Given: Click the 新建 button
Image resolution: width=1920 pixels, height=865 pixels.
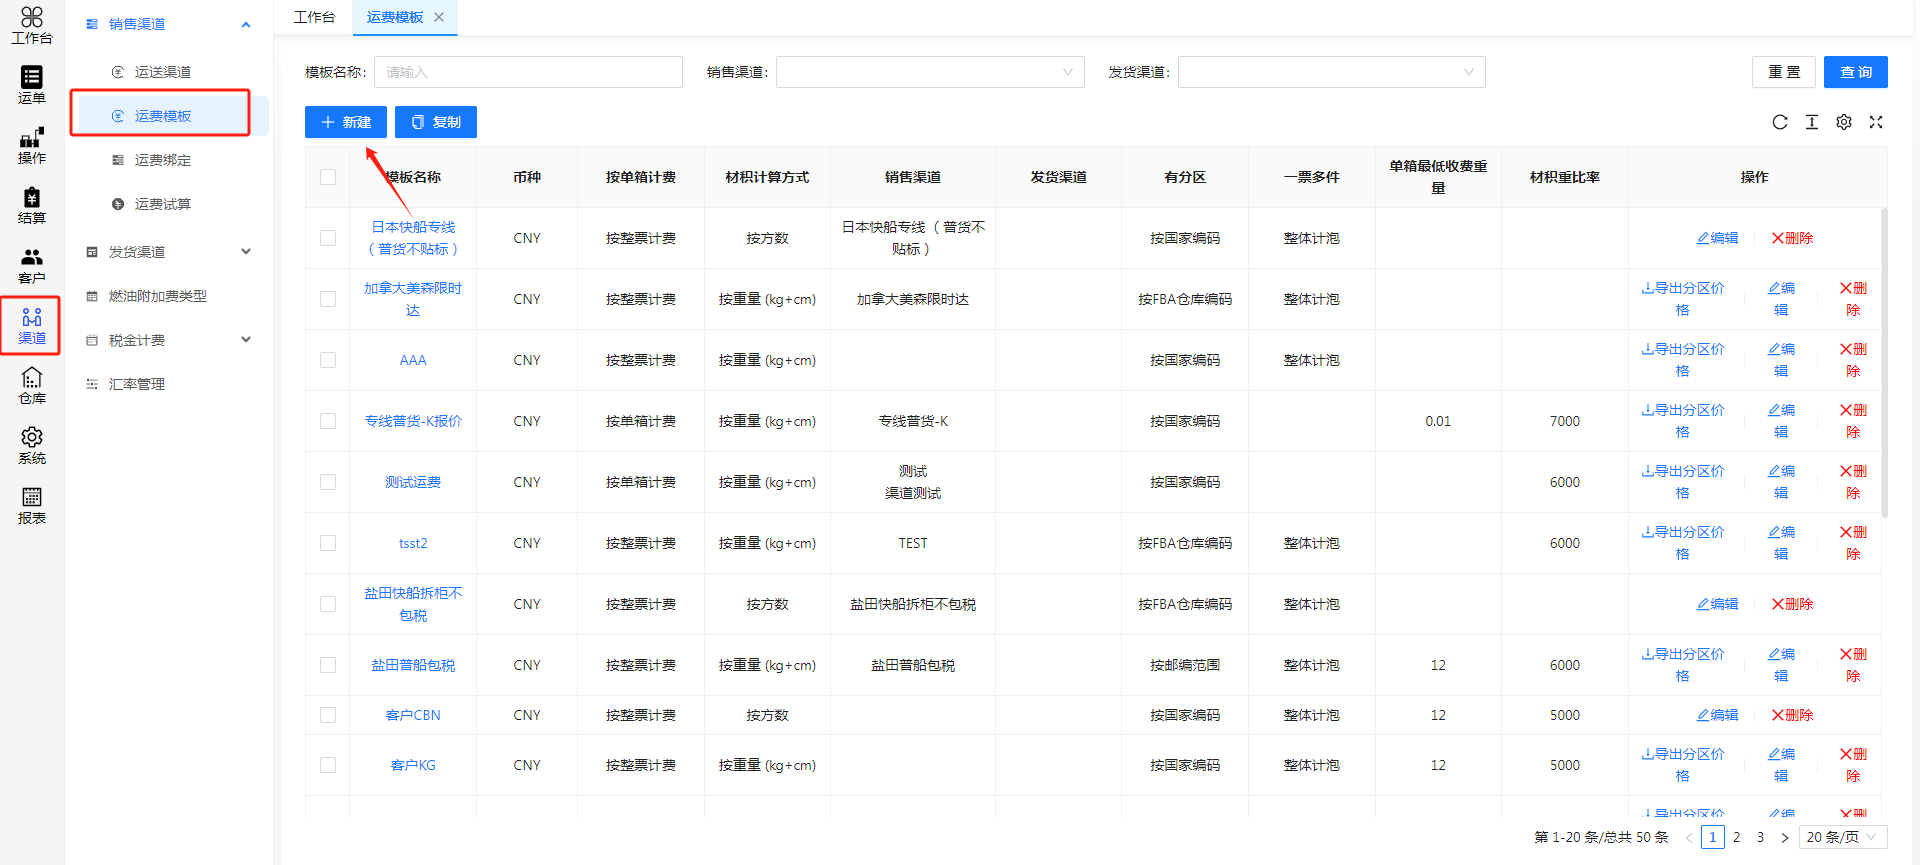Looking at the screenshot, I should point(346,122).
